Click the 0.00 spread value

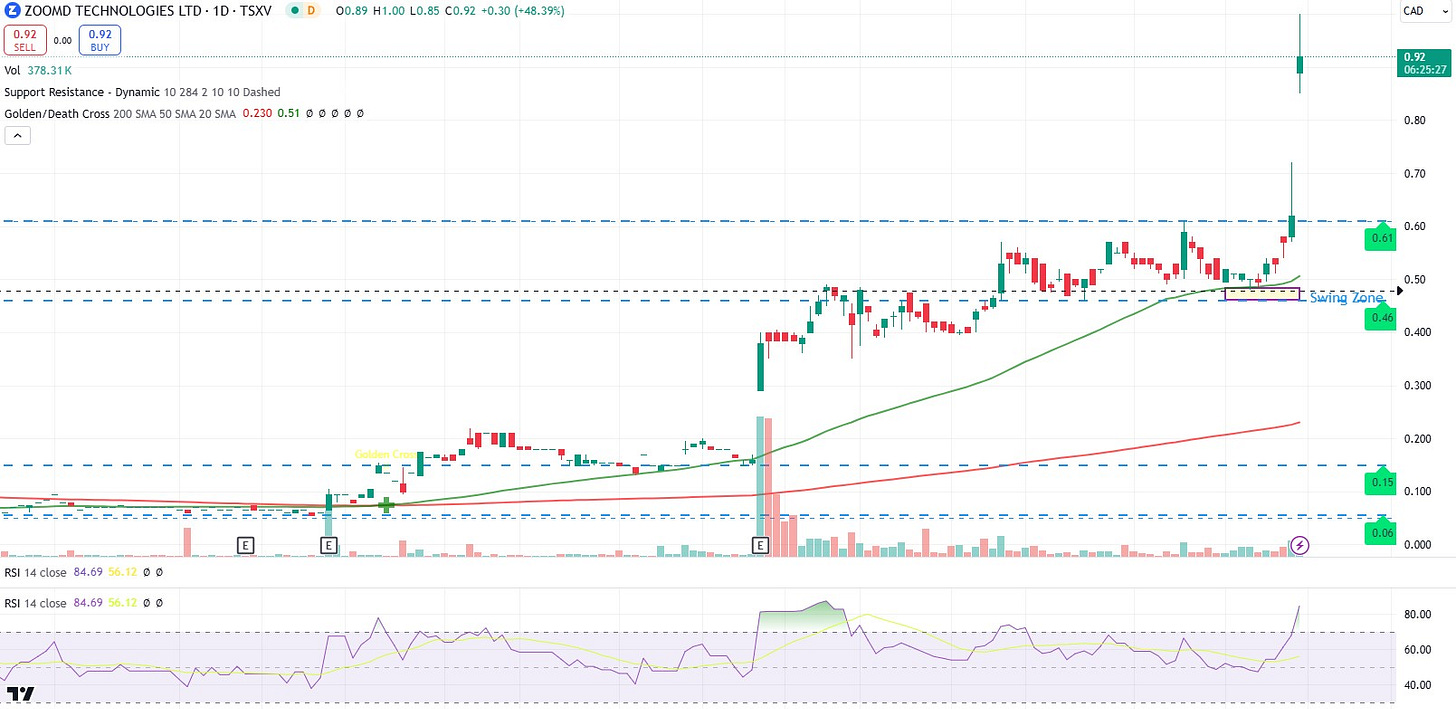pos(62,41)
